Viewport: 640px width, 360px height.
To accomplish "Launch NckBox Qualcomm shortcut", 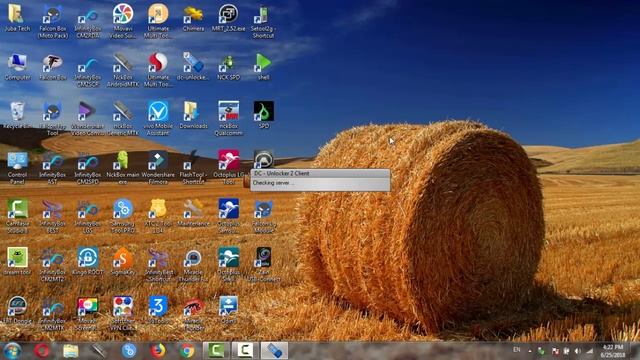I will pos(228,118).
